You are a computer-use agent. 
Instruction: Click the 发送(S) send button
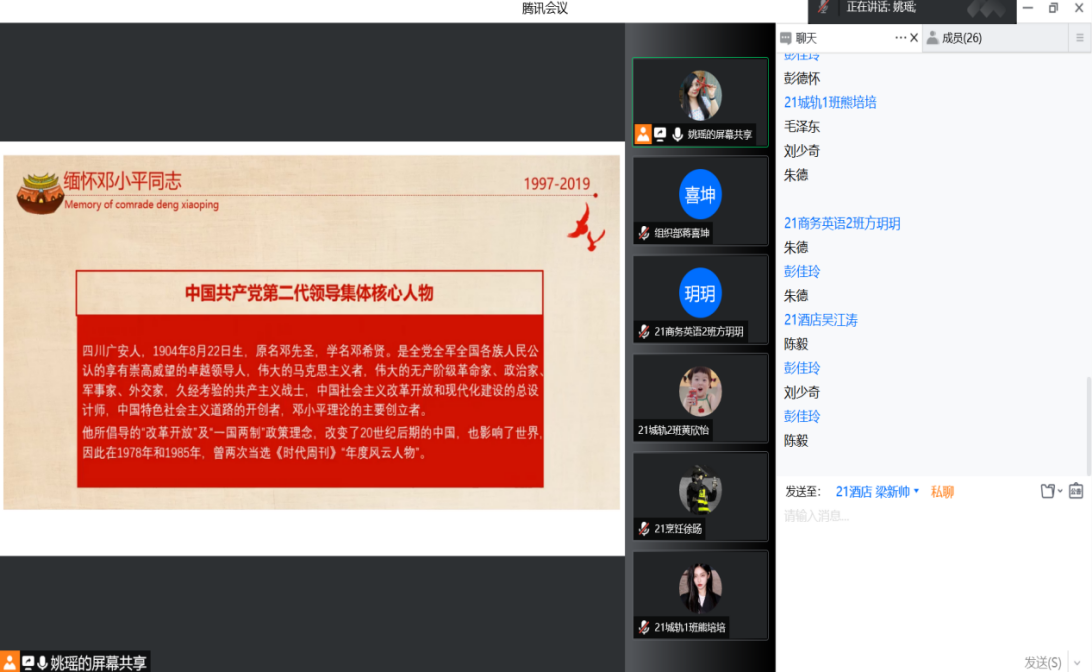pos(1042,663)
